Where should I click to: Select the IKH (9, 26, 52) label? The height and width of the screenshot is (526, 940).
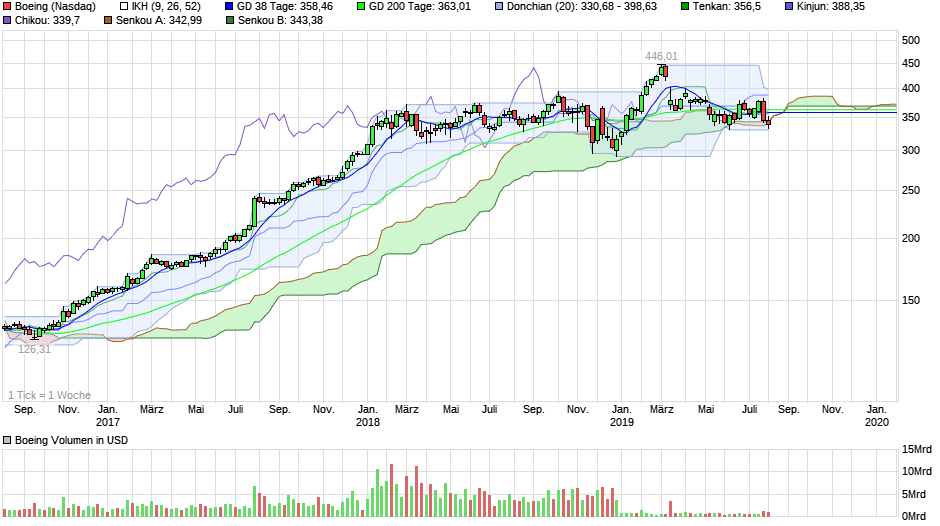tap(166, 7)
